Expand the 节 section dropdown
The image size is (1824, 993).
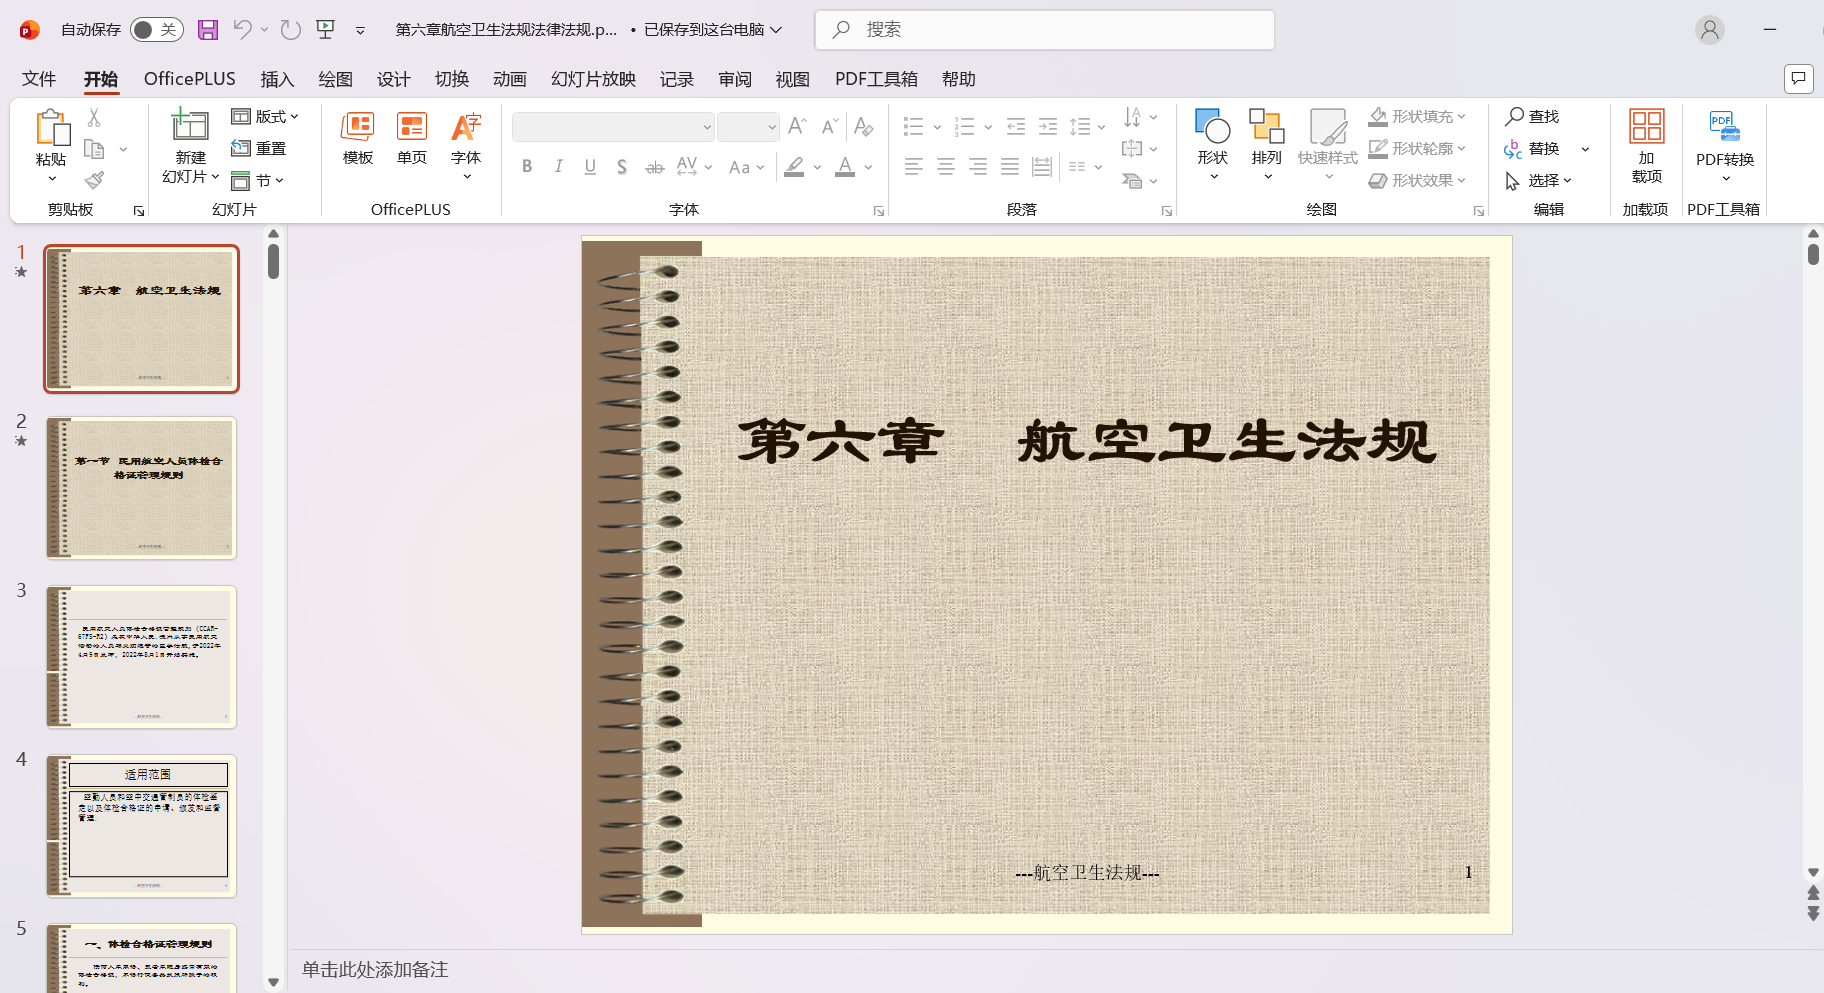(x=258, y=181)
